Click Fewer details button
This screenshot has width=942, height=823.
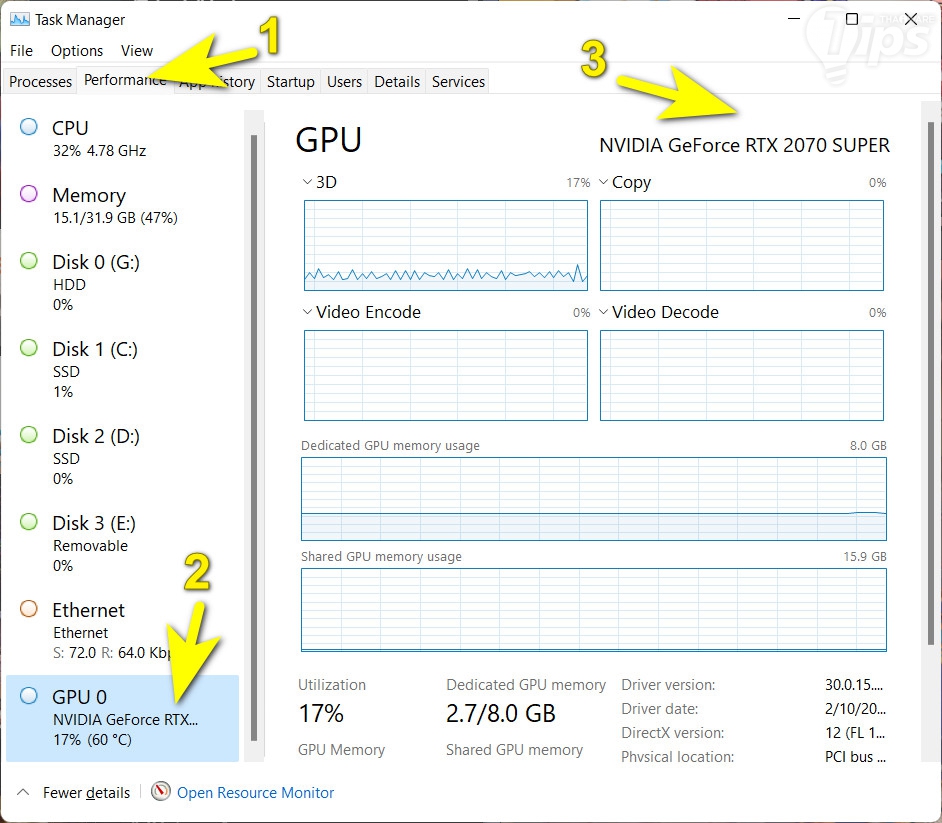tap(86, 792)
